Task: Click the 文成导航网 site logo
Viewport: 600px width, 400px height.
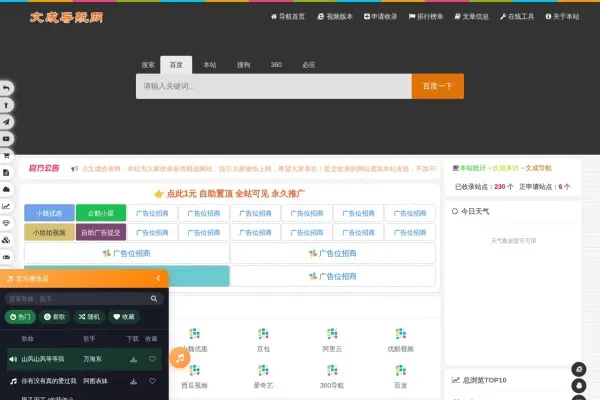Action: tap(67, 17)
